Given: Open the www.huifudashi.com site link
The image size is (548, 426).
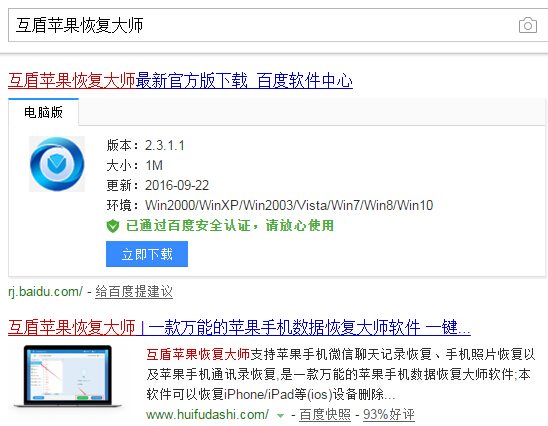Looking at the screenshot, I should (x=208, y=415).
